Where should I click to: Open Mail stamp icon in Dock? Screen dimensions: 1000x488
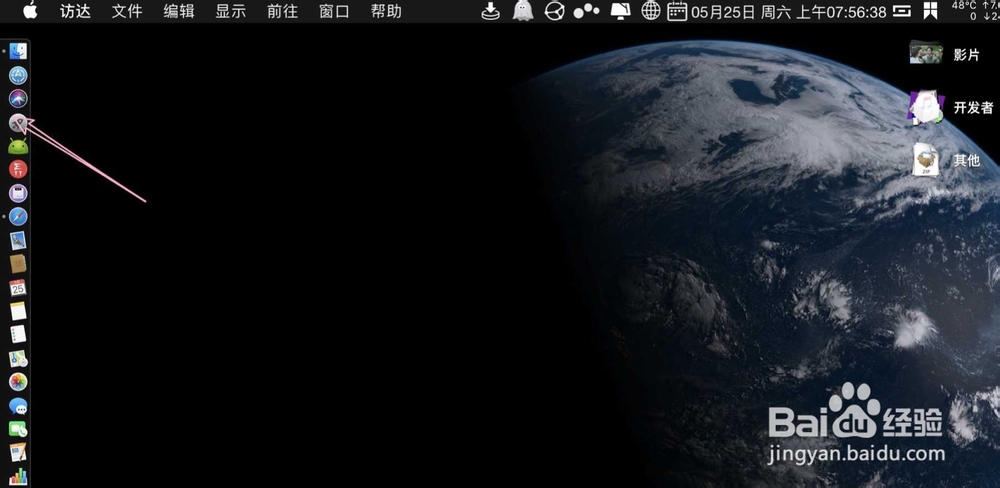point(18,240)
